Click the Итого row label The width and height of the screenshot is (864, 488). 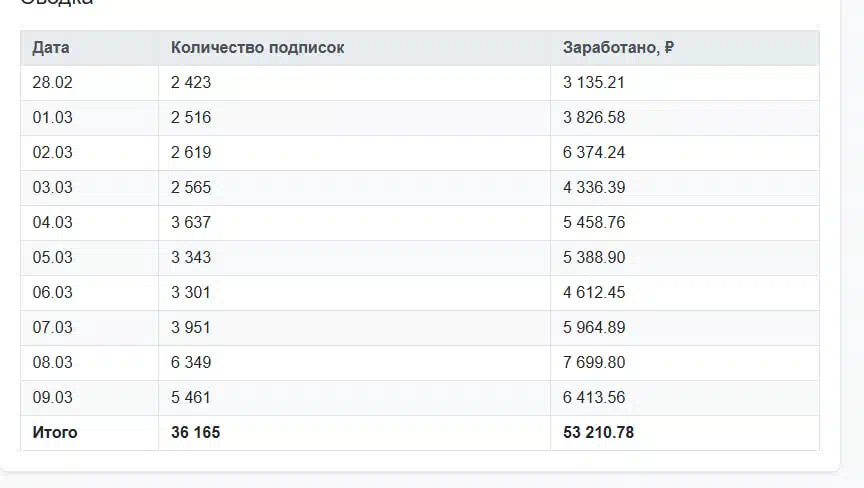point(54,433)
